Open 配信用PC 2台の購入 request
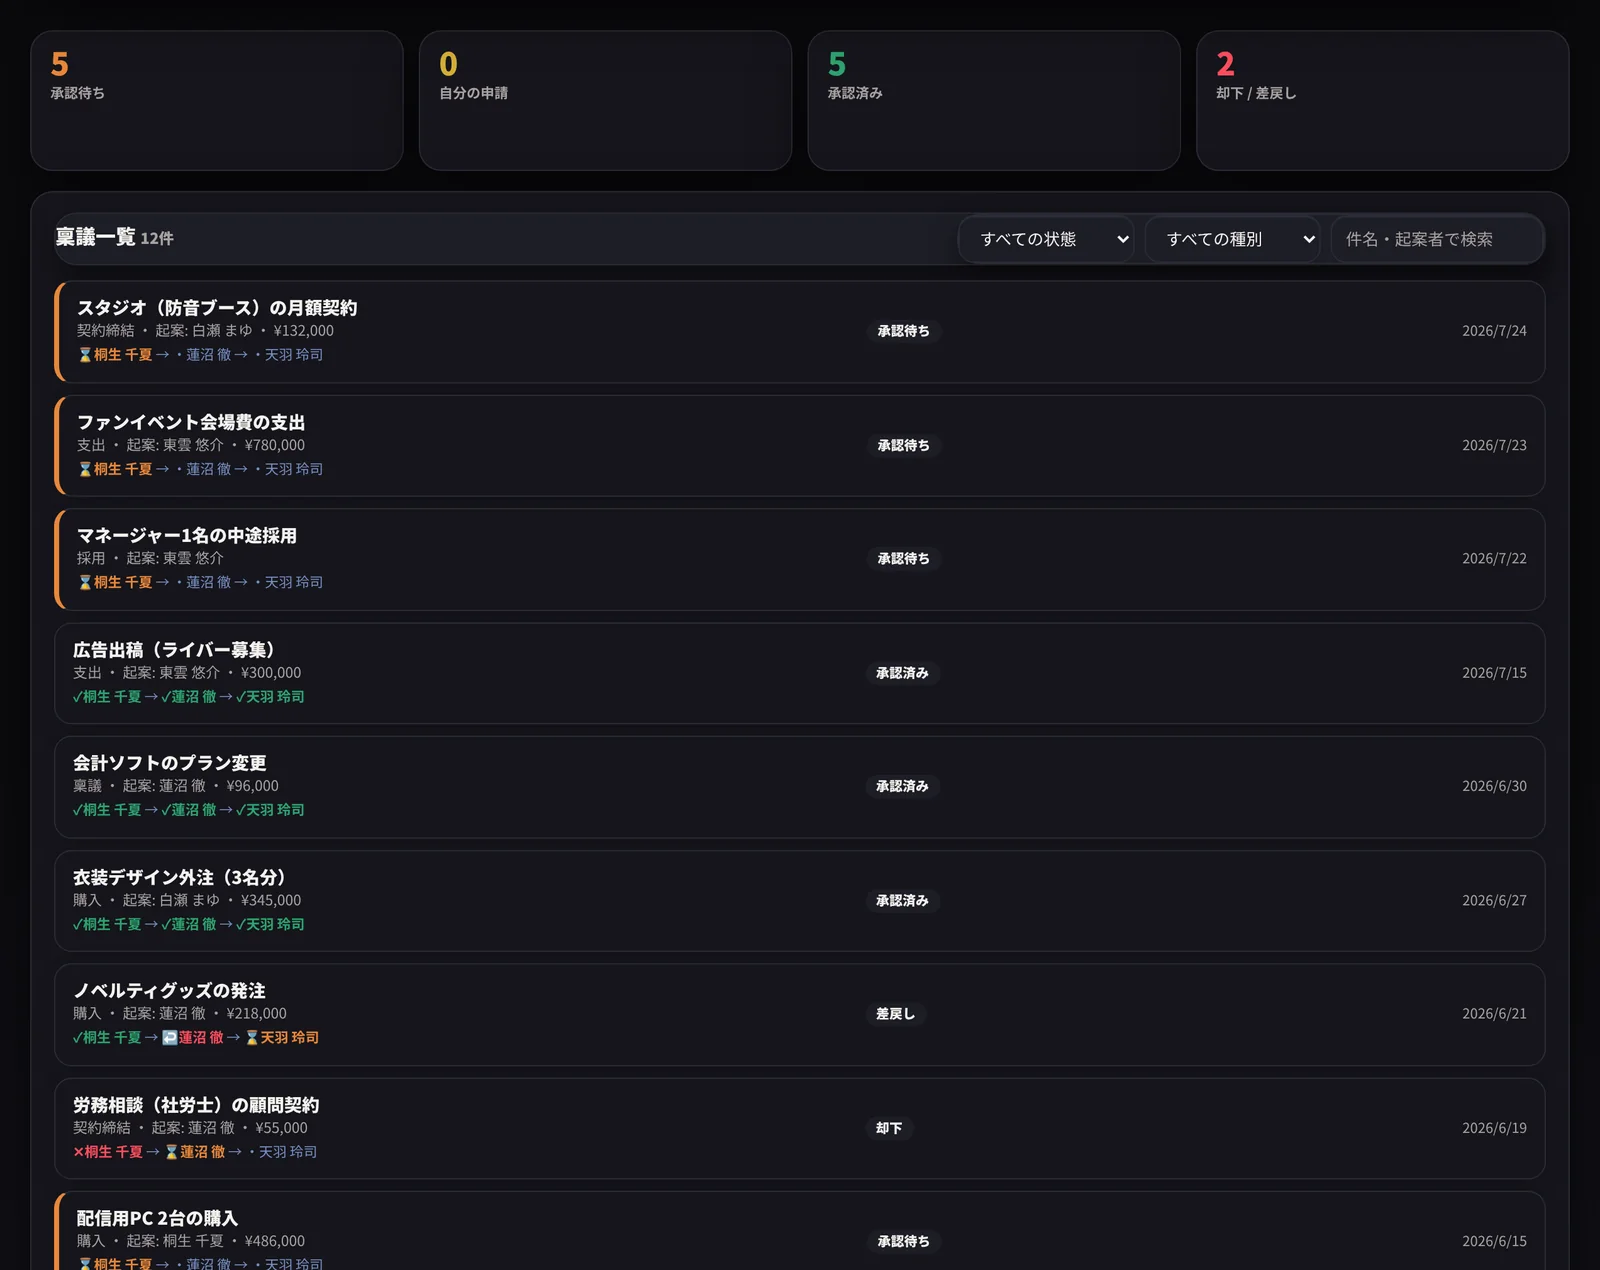Viewport: 1600px width, 1270px height. [x=800, y=1231]
